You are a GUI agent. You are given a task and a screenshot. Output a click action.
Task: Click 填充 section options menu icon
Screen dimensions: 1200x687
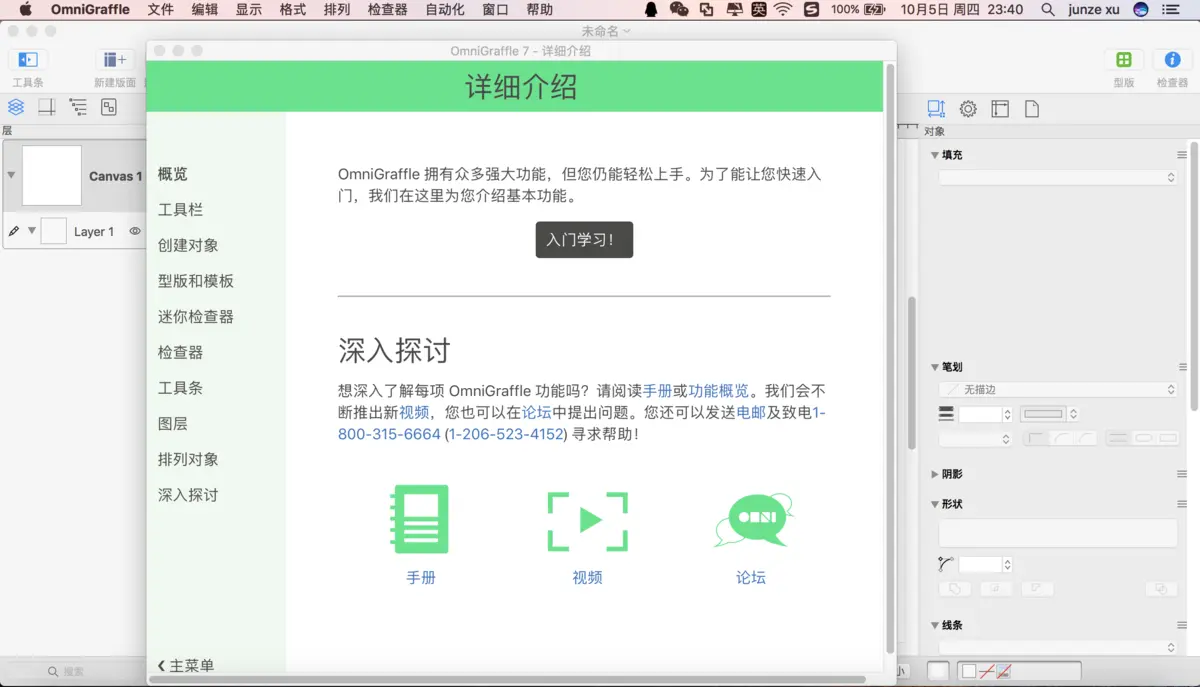click(1182, 155)
